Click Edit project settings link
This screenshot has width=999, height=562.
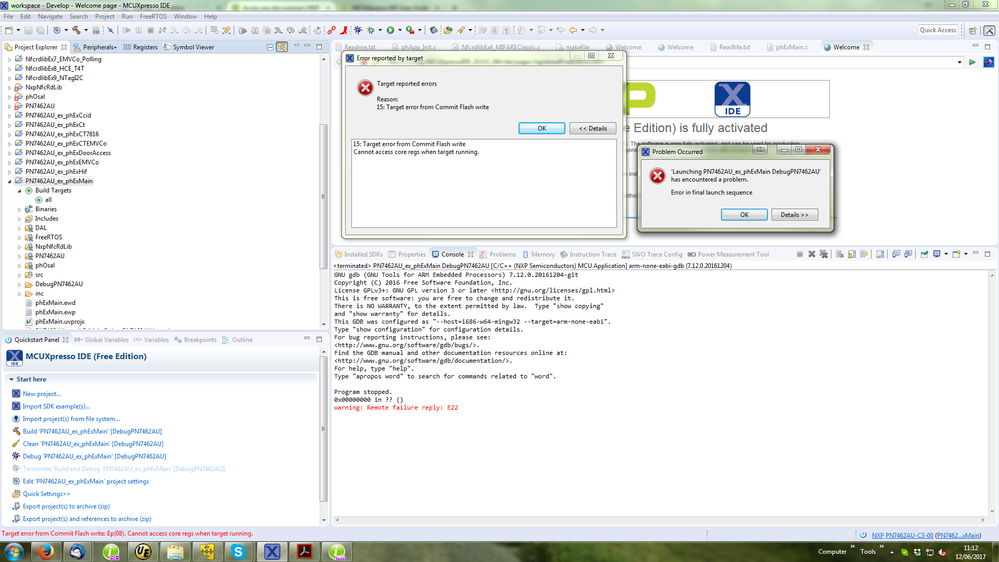tap(86, 482)
